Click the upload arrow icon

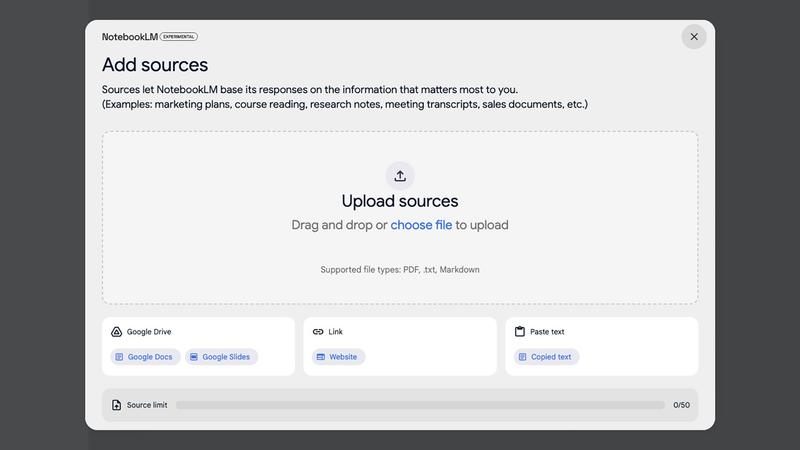400,176
